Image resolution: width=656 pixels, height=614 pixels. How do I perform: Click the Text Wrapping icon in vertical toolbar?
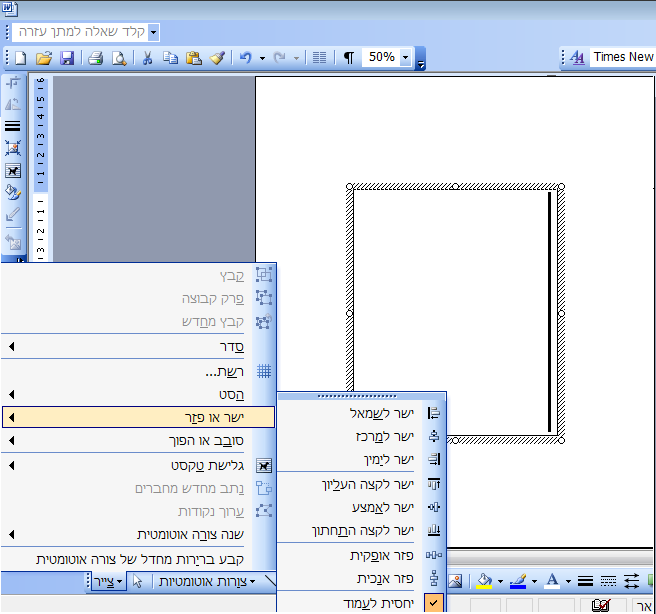(x=13, y=171)
